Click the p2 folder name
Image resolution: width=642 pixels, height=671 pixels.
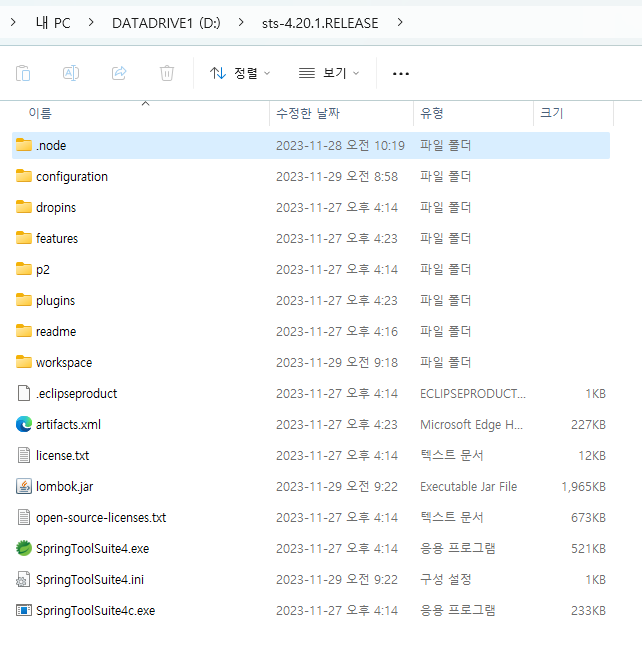pos(43,270)
